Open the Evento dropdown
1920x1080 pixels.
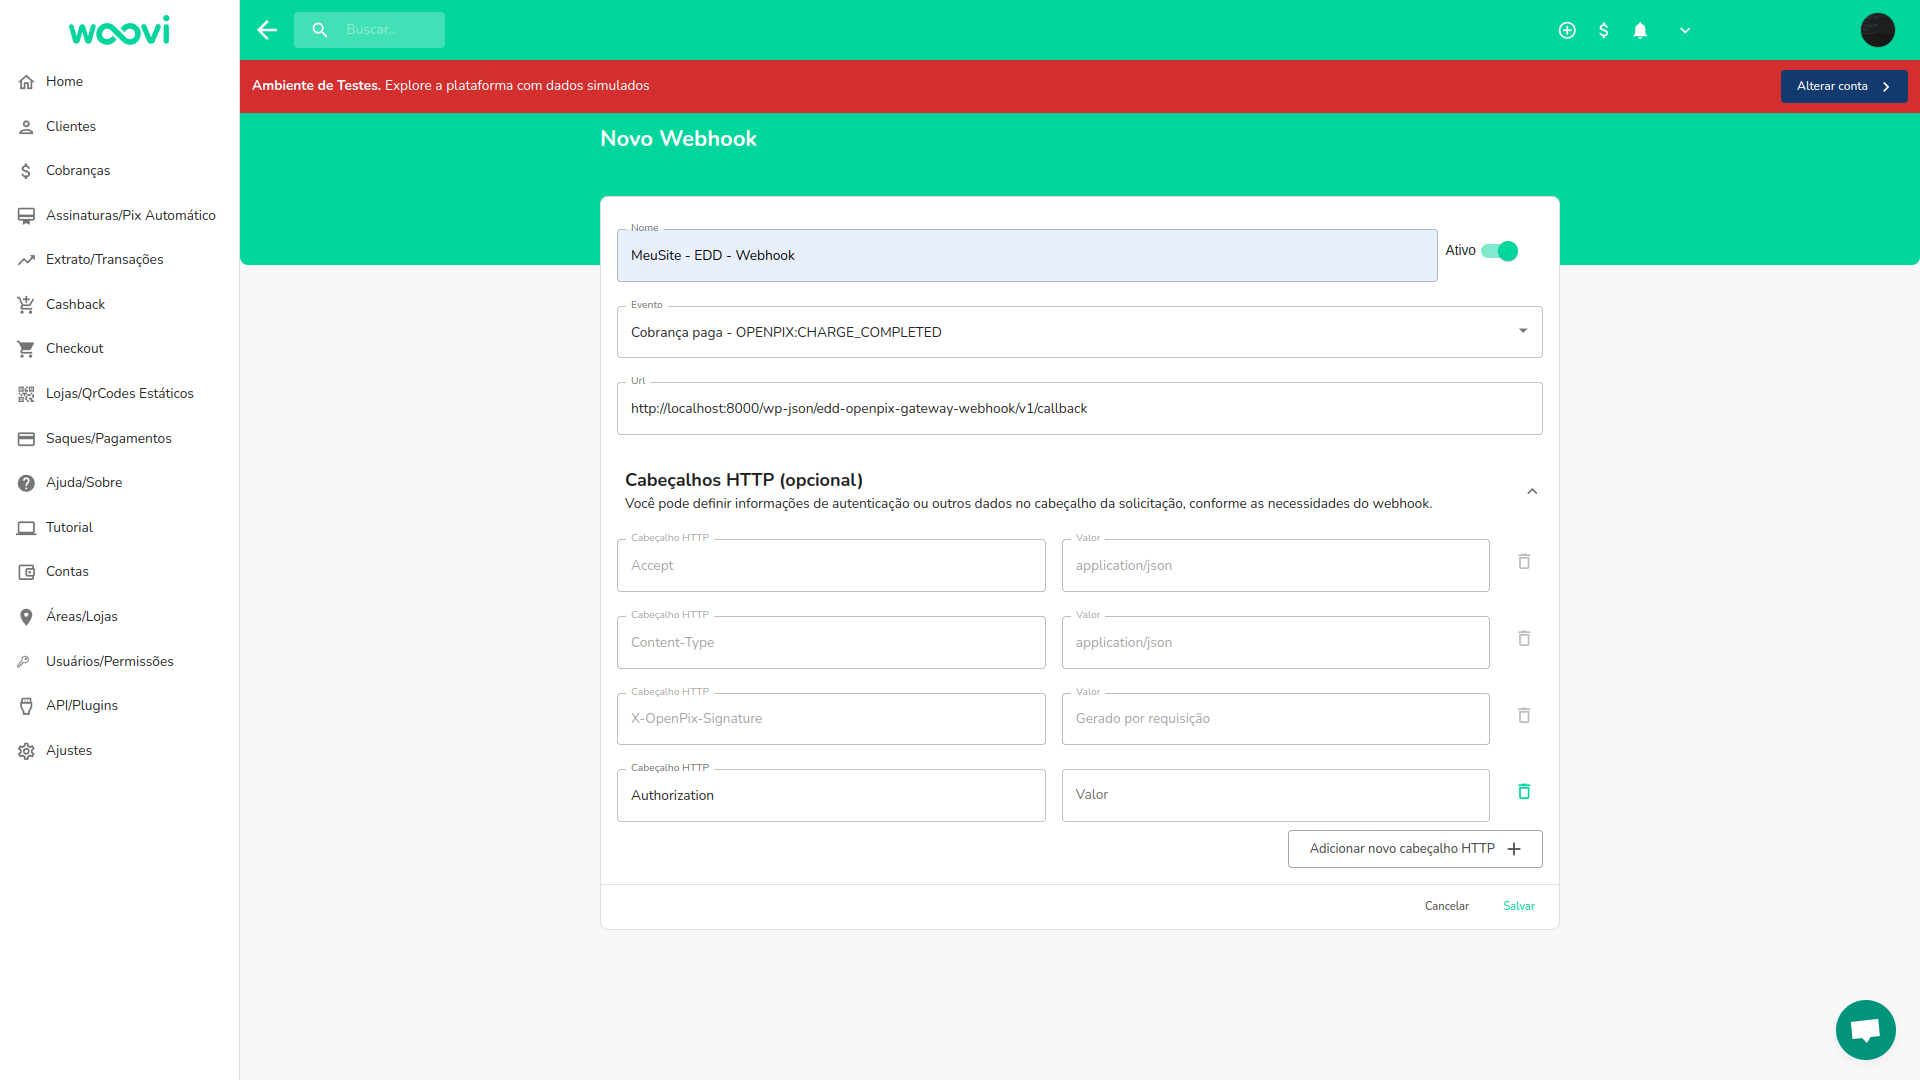(x=1523, y=330)
